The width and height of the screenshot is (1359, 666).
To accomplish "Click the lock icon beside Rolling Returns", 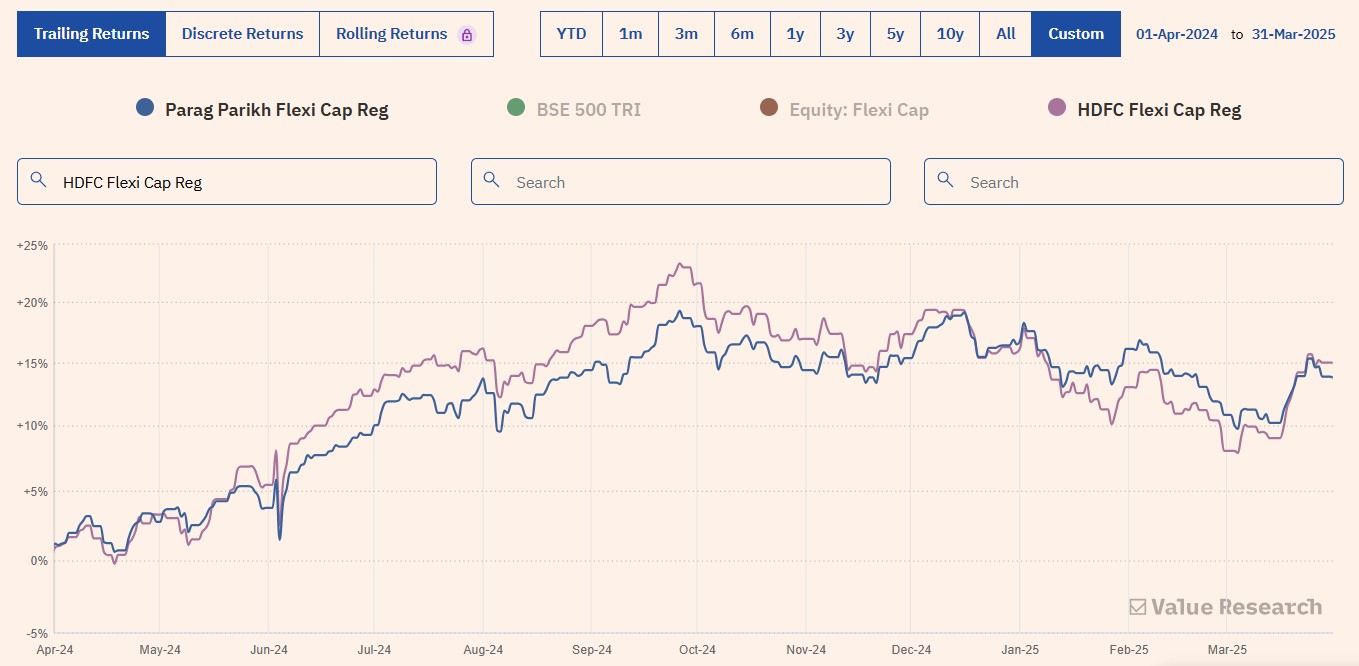I will (x=466, y=35).
